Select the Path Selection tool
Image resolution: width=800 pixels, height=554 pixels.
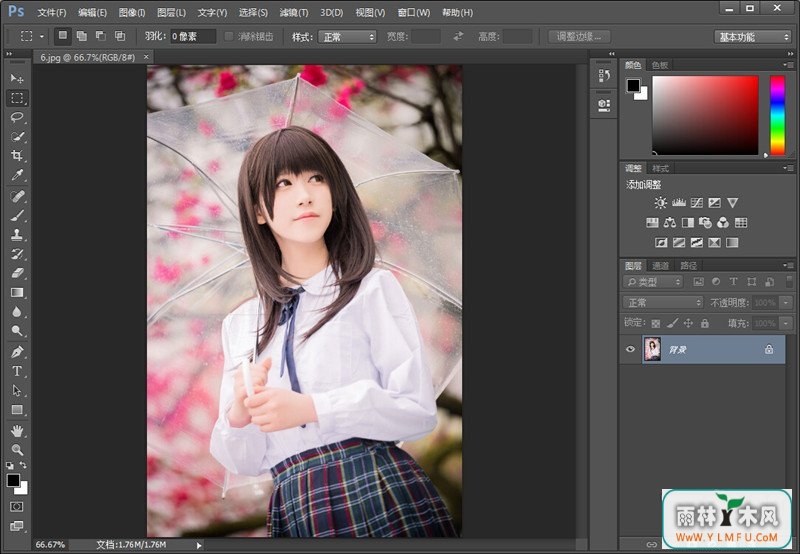click(17, 390)
